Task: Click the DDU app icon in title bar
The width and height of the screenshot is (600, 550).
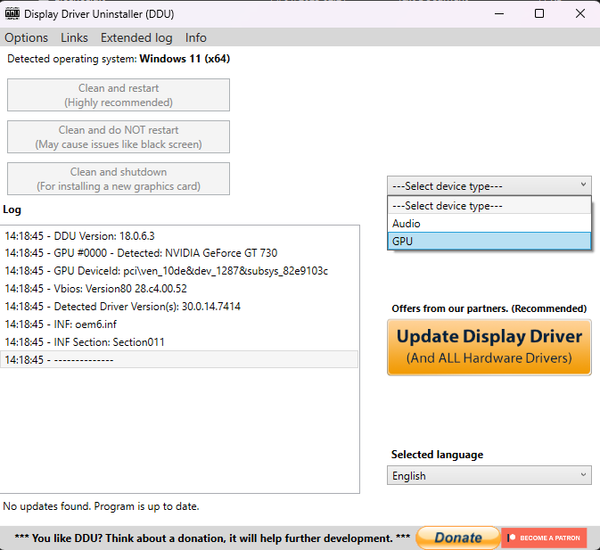Action: pos(13,14)
